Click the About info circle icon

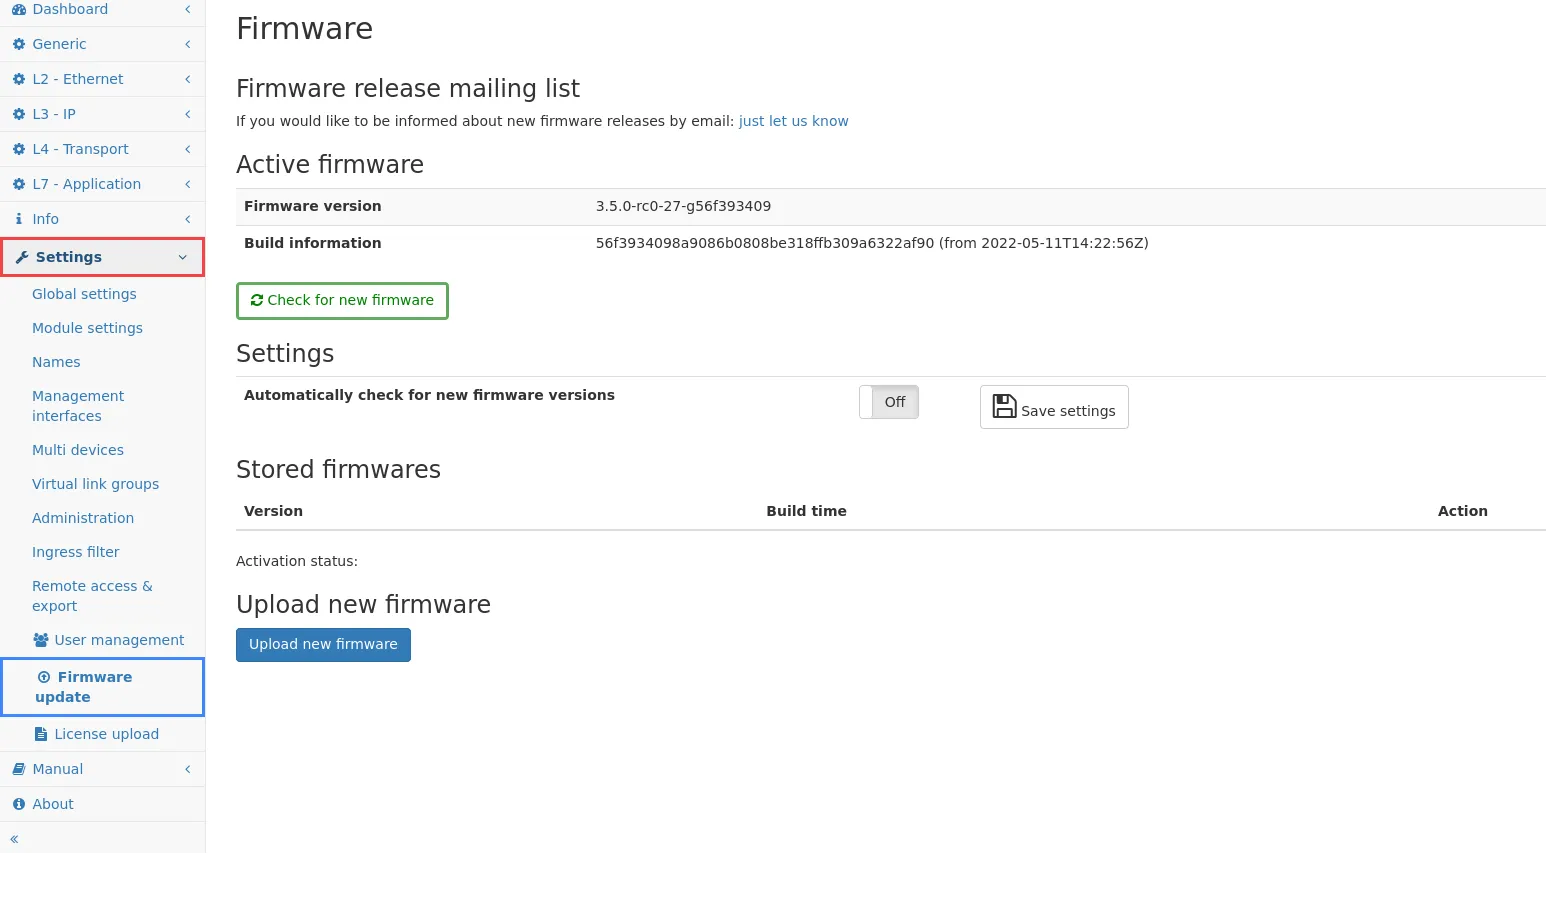coord(18,804)
